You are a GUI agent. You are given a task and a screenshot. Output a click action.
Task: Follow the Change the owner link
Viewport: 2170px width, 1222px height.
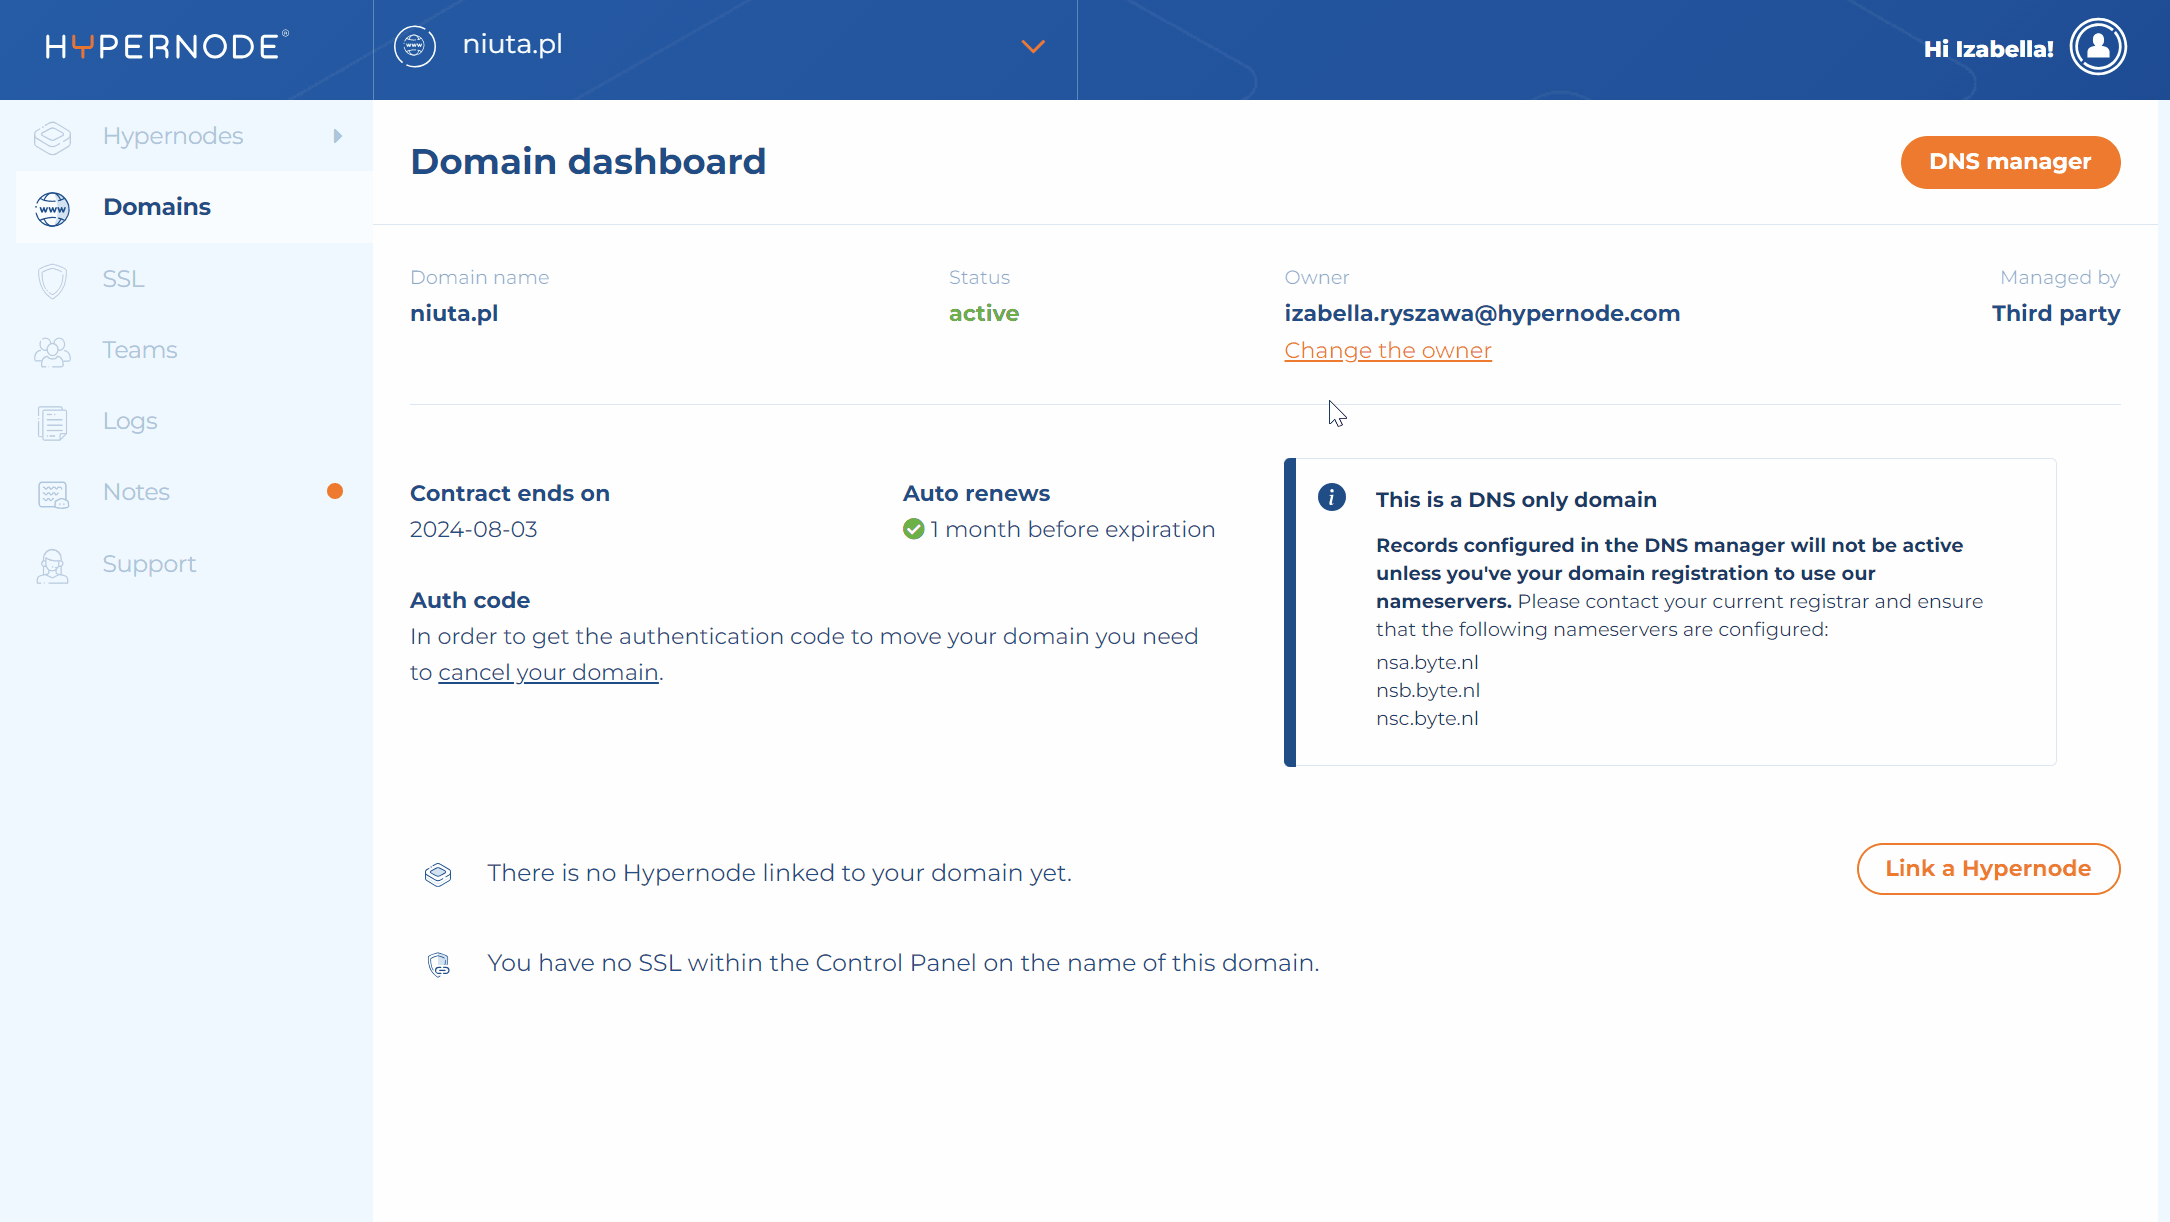[x=1387, y=351]
